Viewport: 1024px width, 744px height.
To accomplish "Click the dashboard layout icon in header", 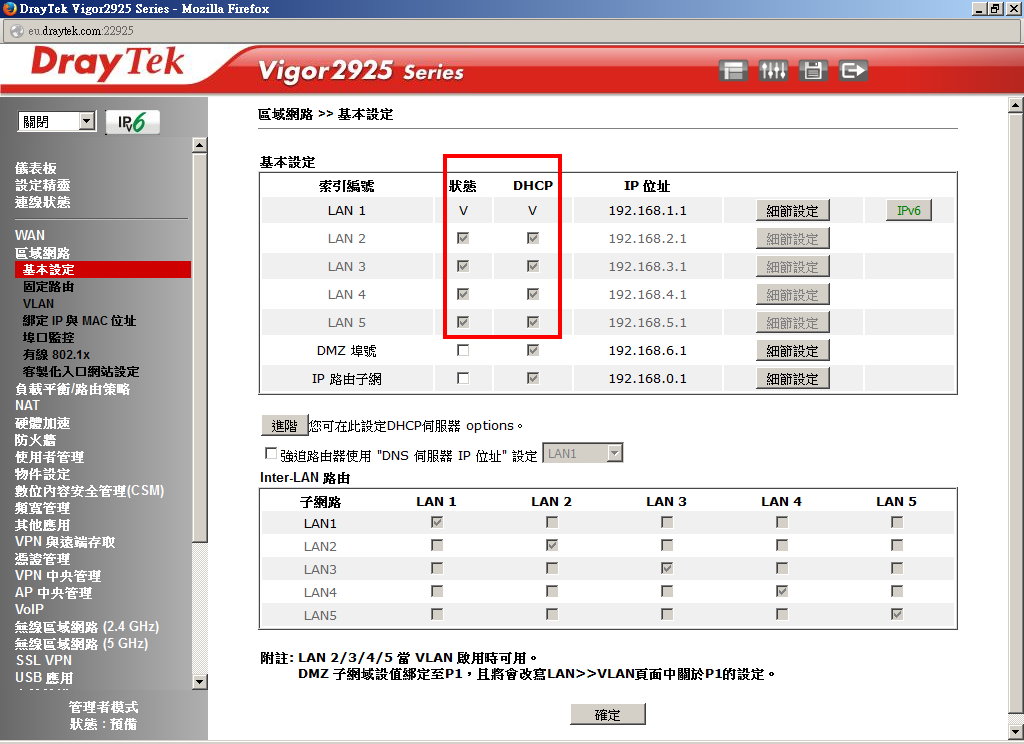I will coord(734,71).
